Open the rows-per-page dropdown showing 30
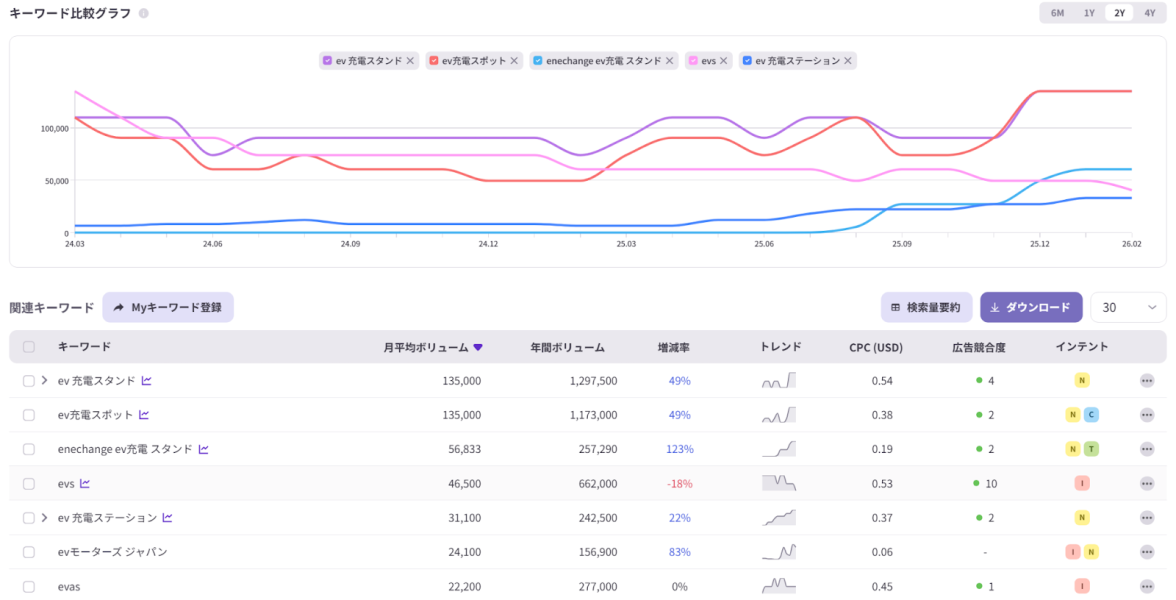This screenshot has width=1176, height=600. pyautogui.click(x=1128, y=308)
